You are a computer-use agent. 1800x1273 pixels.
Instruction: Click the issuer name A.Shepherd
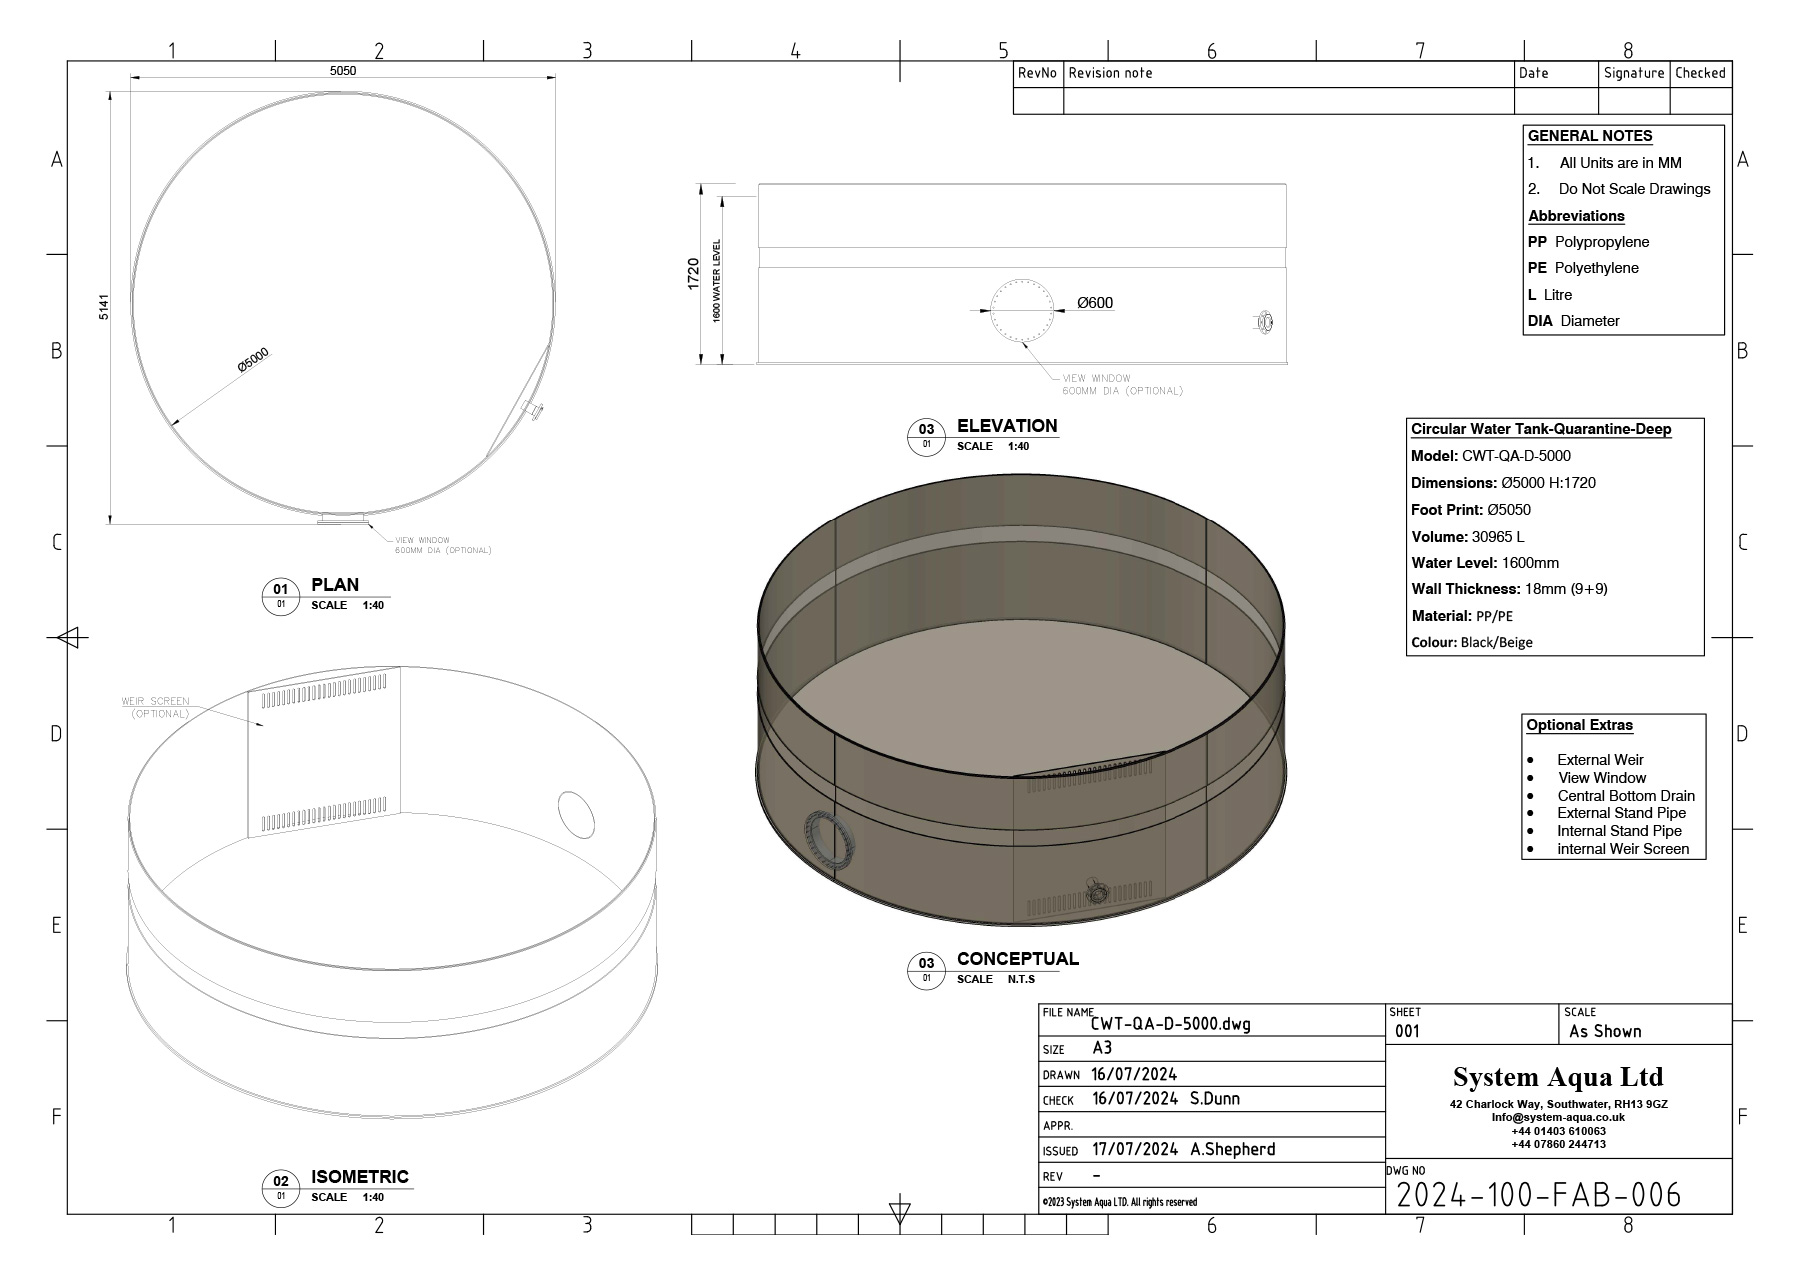coord(1232,1149)
